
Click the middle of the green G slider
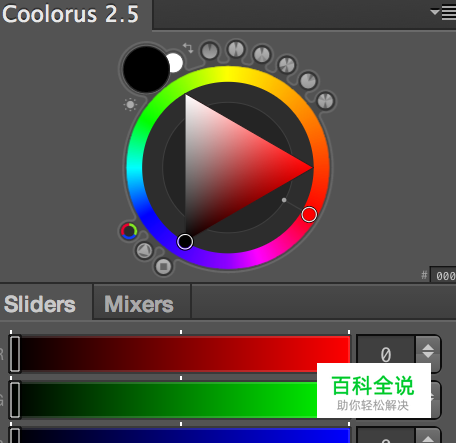pos(180,400)
